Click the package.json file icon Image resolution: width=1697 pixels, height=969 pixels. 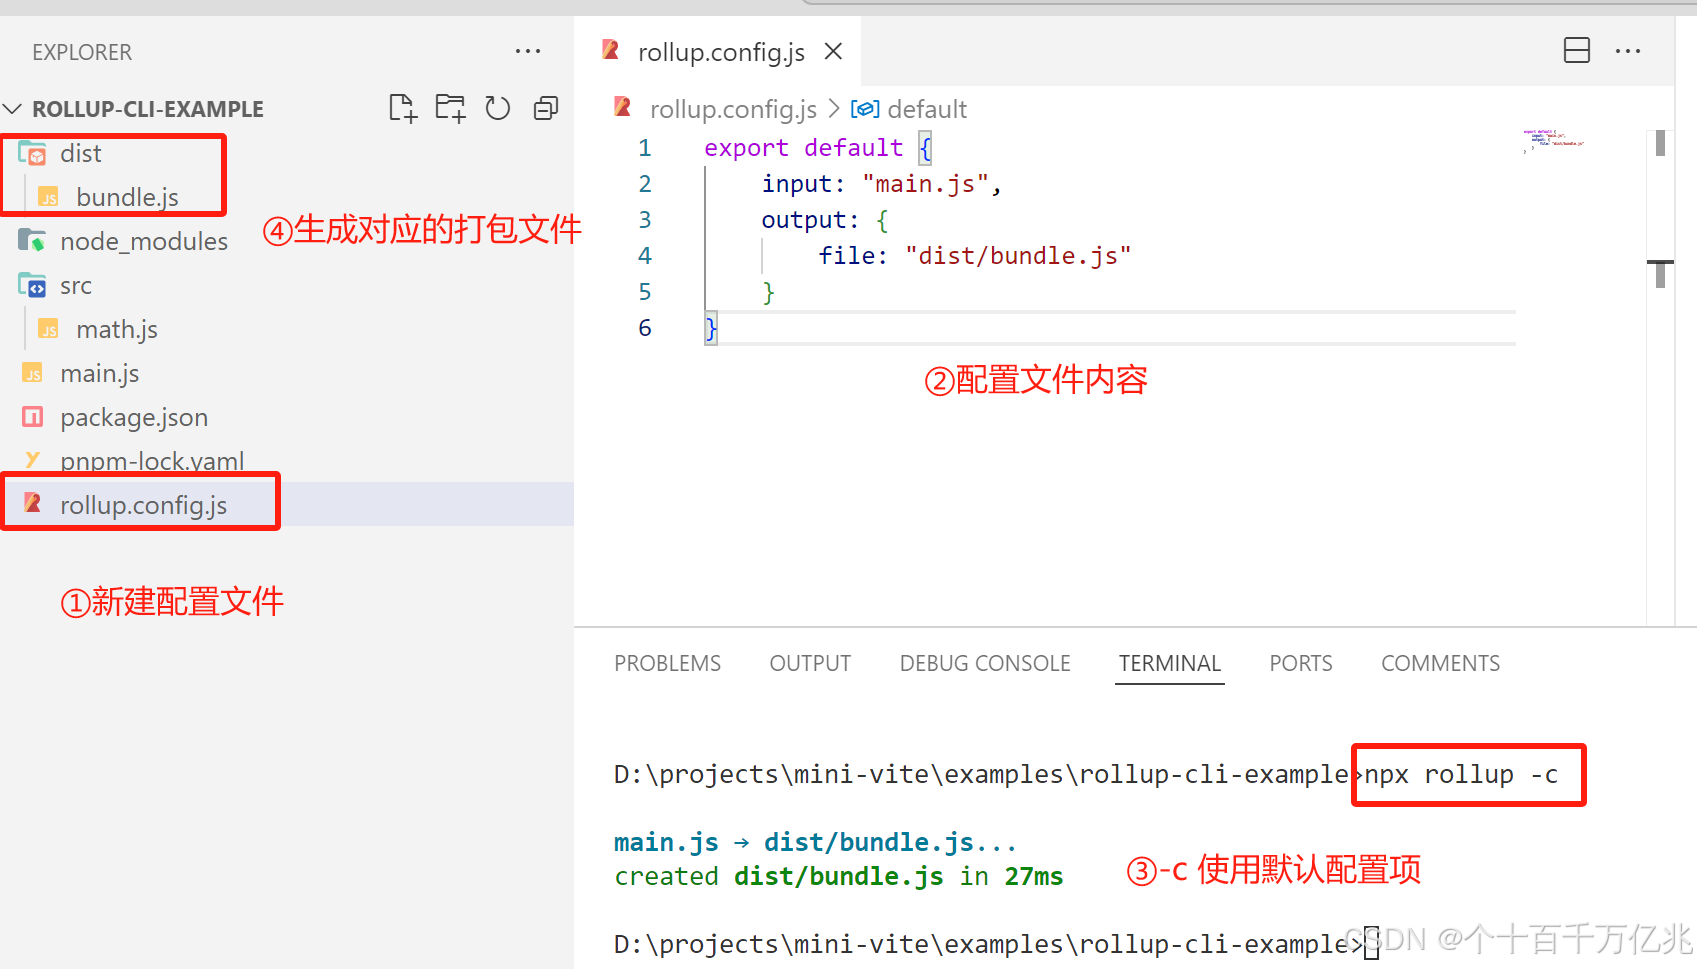point(32,417)
